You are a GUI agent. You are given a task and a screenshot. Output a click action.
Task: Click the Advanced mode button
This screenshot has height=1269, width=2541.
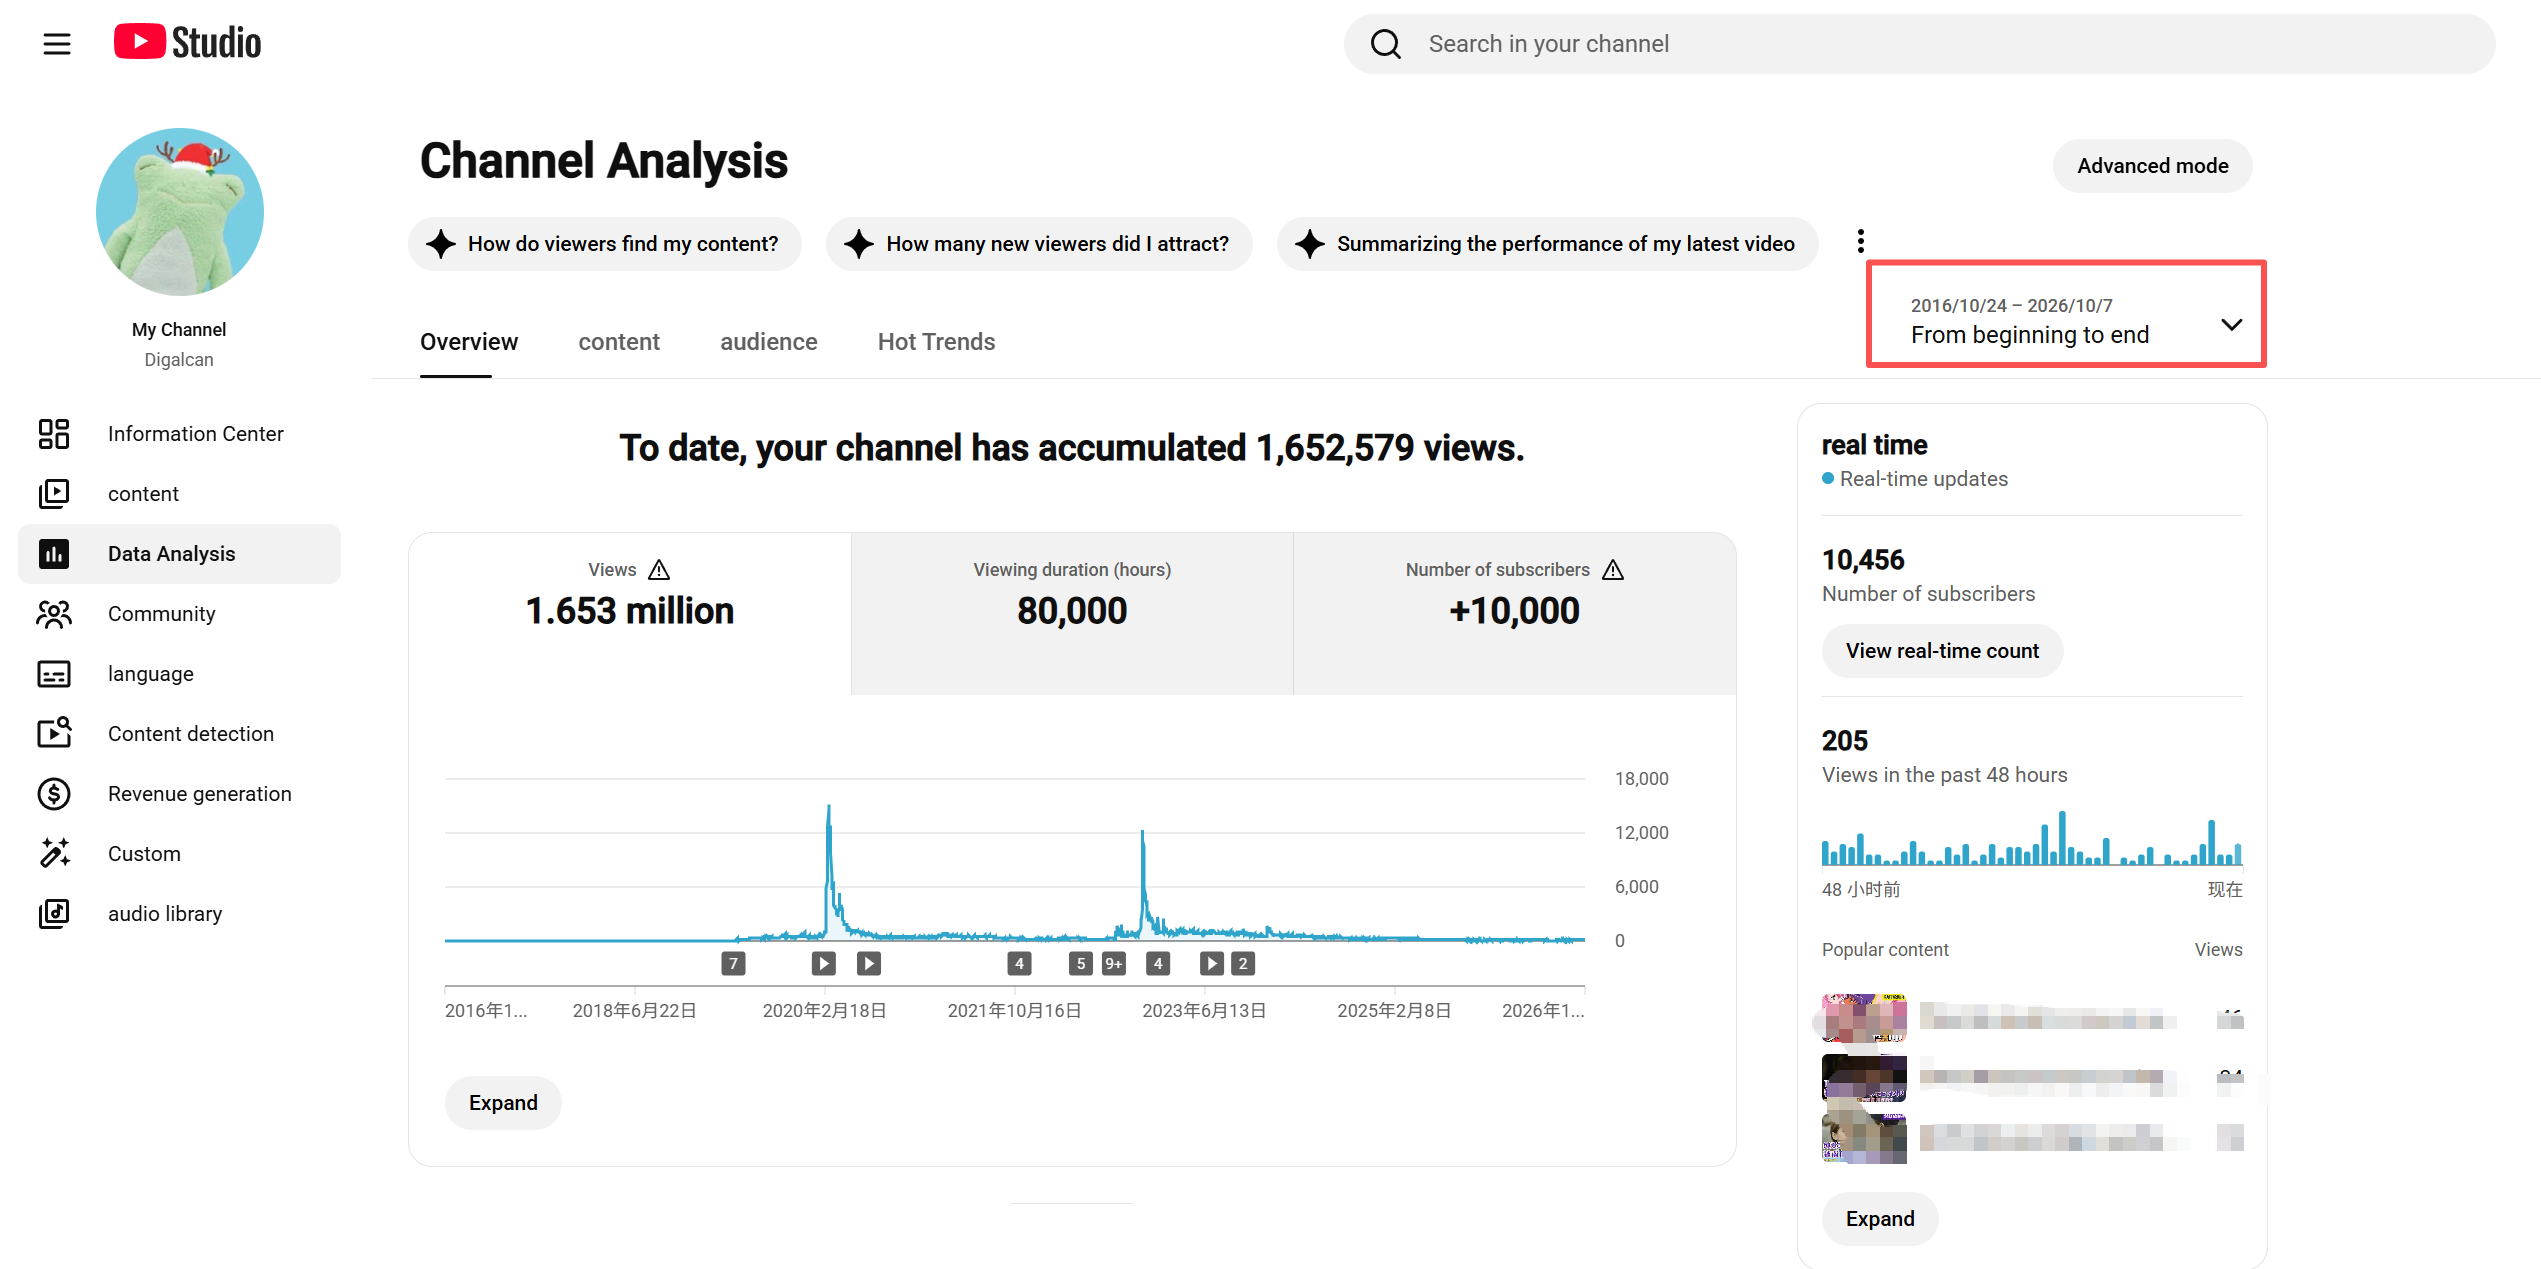[2152, 166]
